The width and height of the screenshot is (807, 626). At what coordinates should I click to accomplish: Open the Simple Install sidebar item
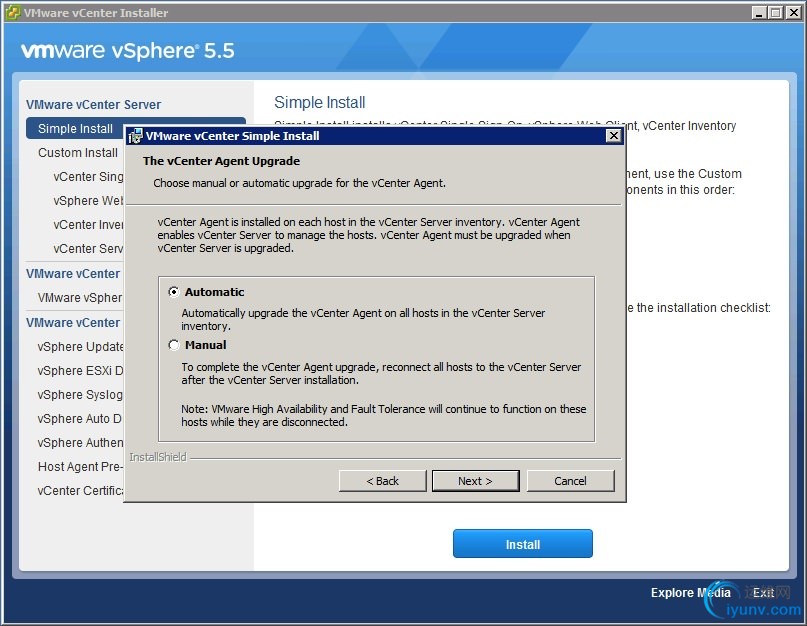75,129
